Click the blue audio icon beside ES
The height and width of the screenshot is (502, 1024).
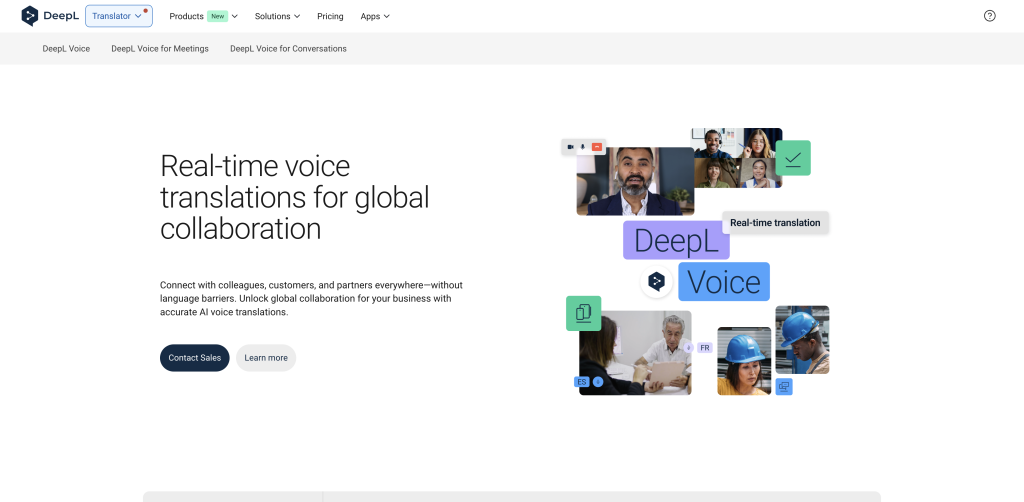(598, 382)
